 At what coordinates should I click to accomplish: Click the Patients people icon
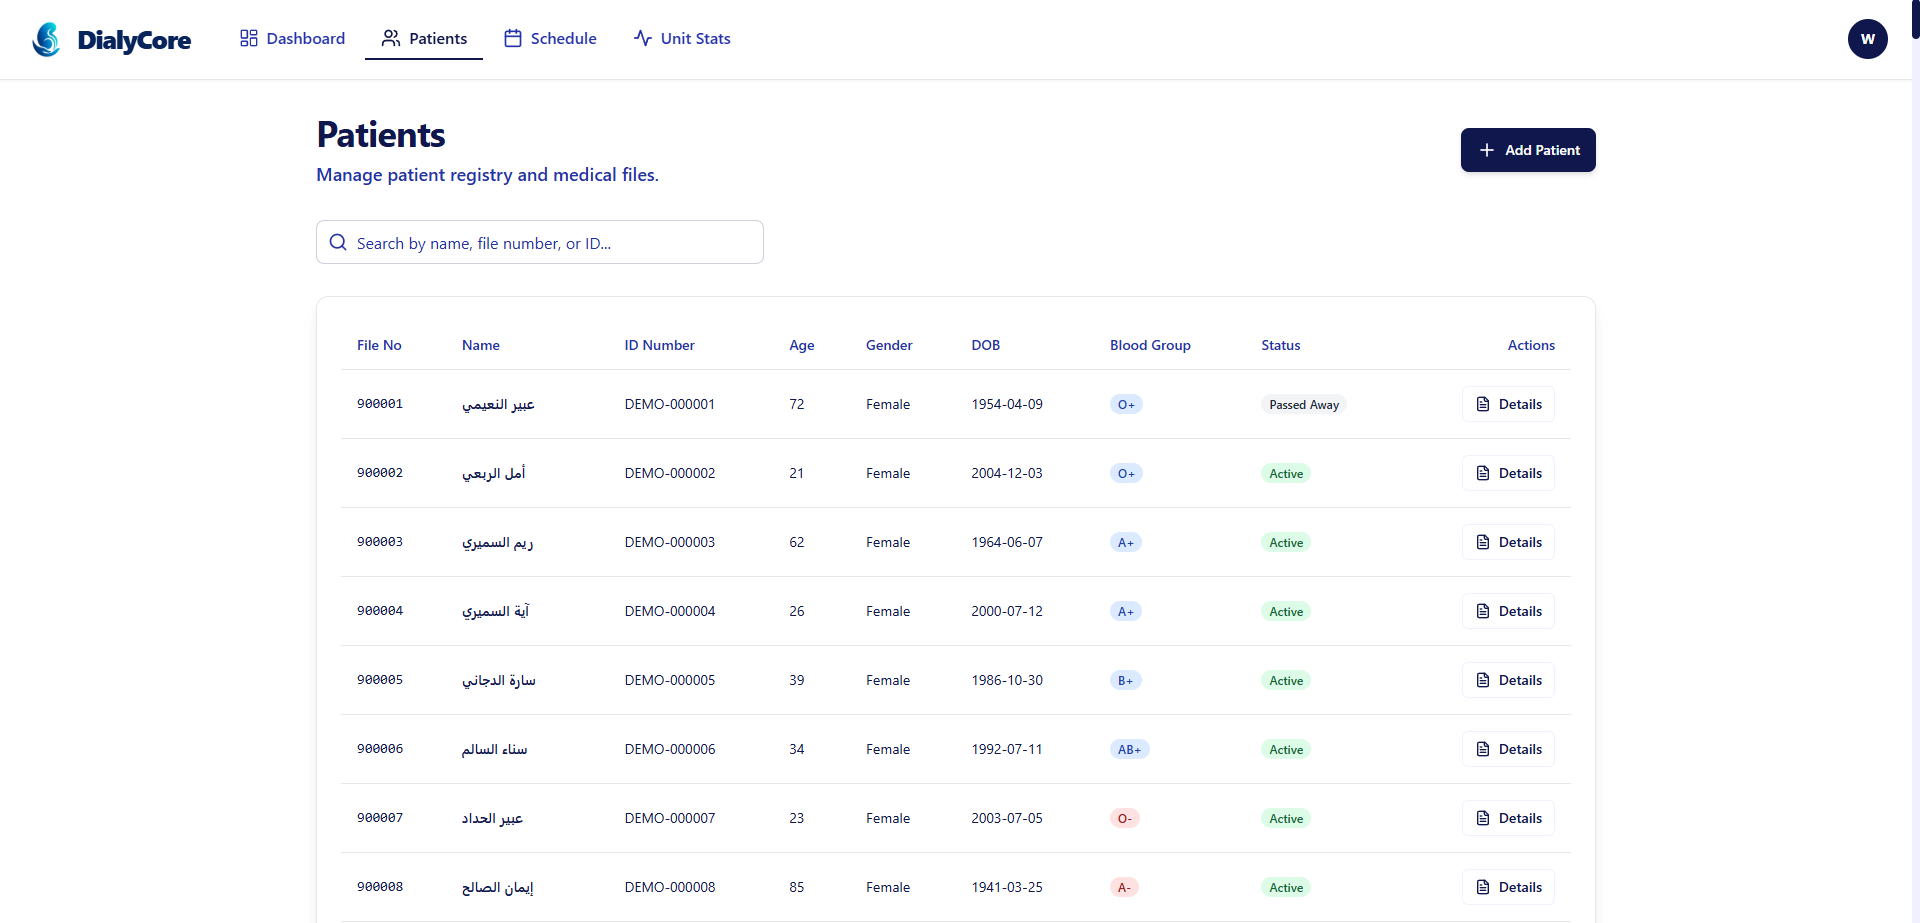click(391, 38)
